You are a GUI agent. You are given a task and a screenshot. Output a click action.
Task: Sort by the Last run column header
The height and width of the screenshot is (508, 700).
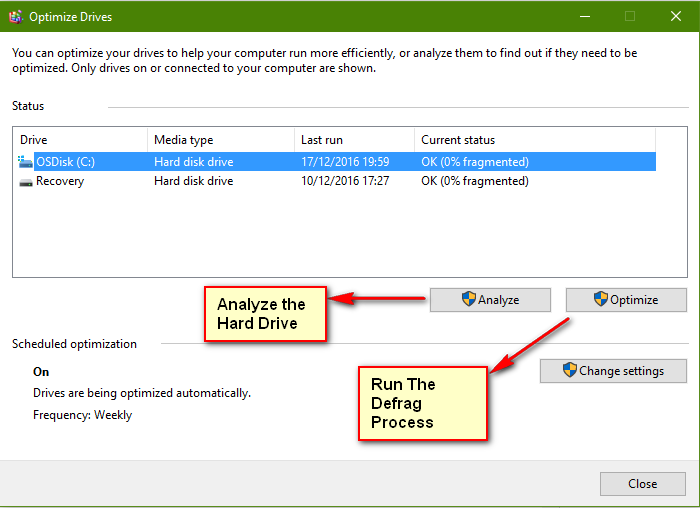(354, 140)
